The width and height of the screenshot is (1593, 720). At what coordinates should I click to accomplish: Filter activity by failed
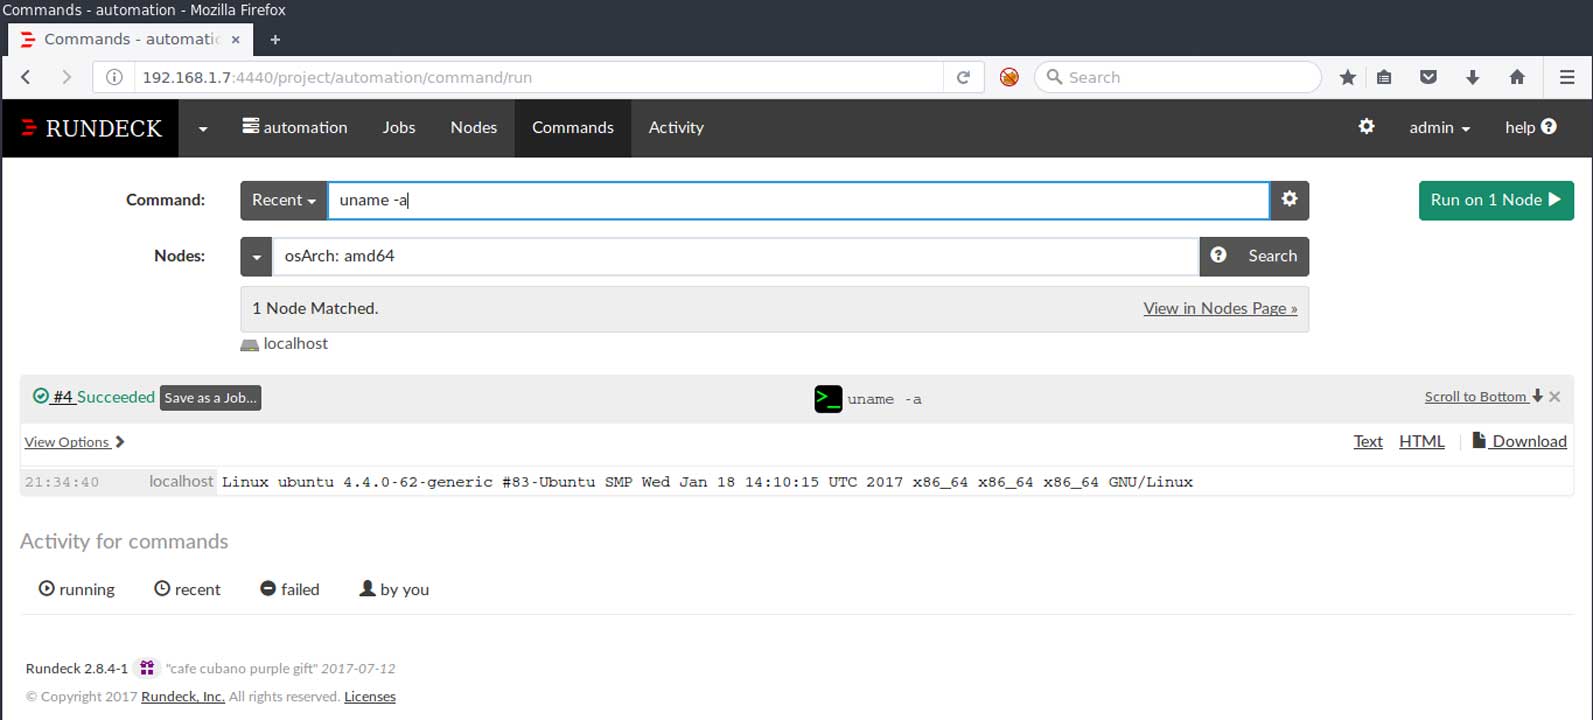pos(290,589)
